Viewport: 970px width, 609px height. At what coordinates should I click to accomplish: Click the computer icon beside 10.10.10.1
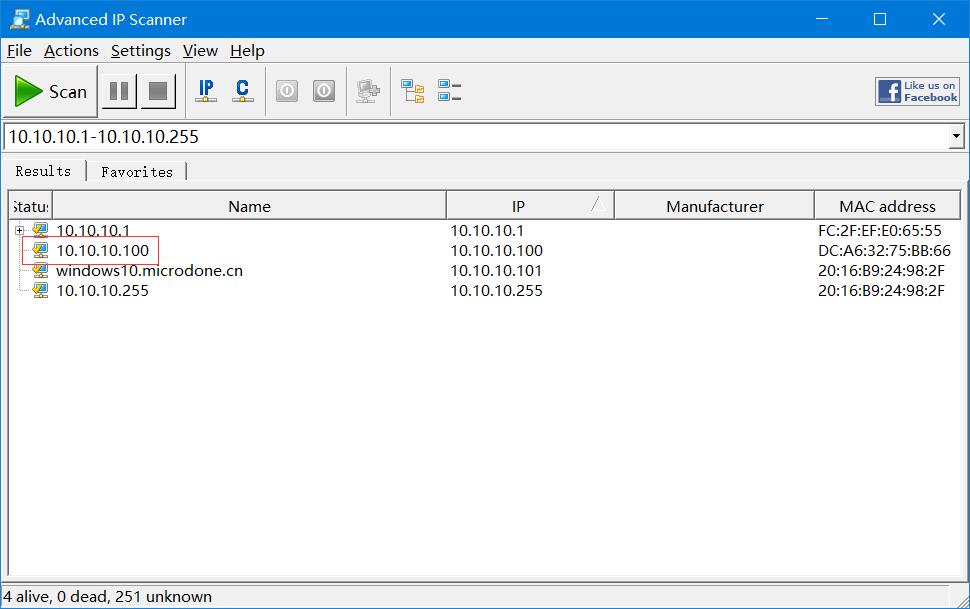[x=40, y=230]
